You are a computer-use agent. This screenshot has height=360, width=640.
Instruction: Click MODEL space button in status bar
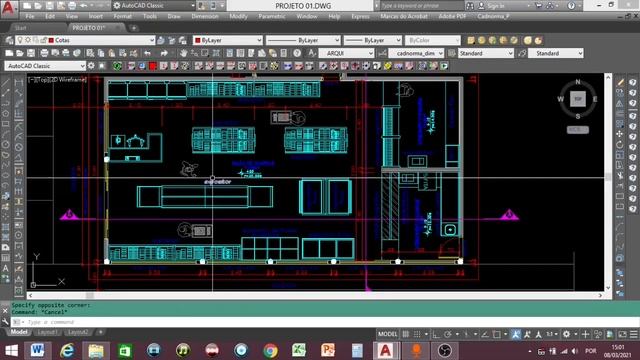pyautogui.click(x=387, y=334)
